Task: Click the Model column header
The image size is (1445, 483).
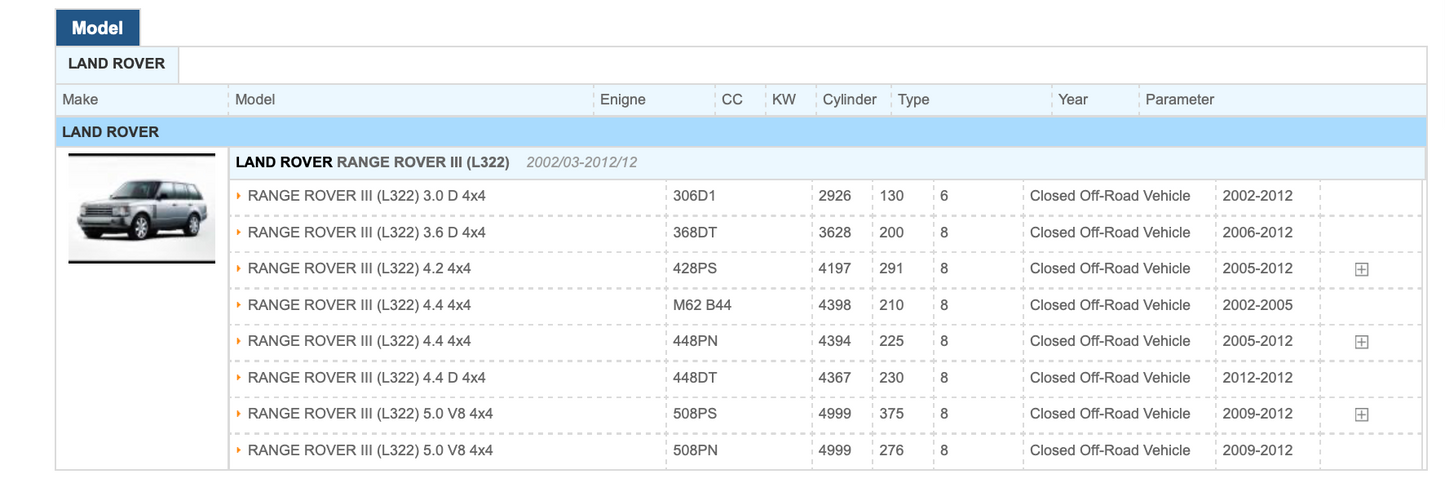Action: (x=255, y=99)
